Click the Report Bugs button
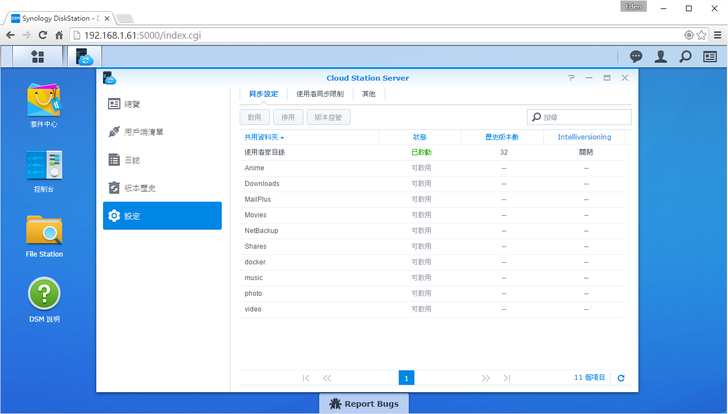 point(364,404)
